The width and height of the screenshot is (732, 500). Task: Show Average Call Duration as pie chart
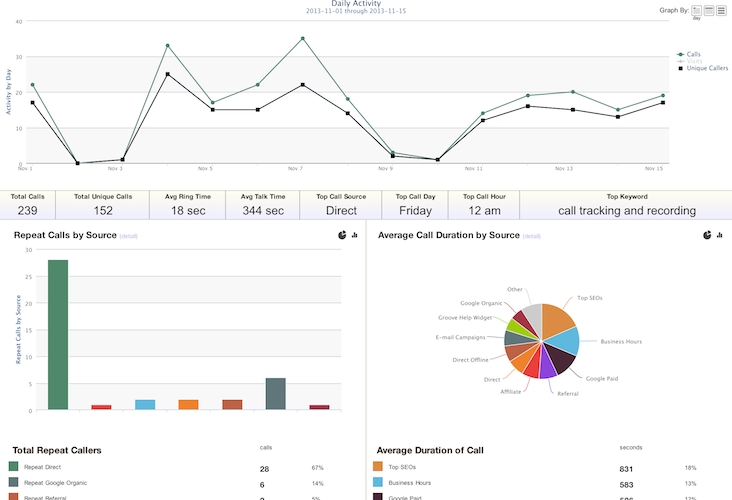coord(707,235)
